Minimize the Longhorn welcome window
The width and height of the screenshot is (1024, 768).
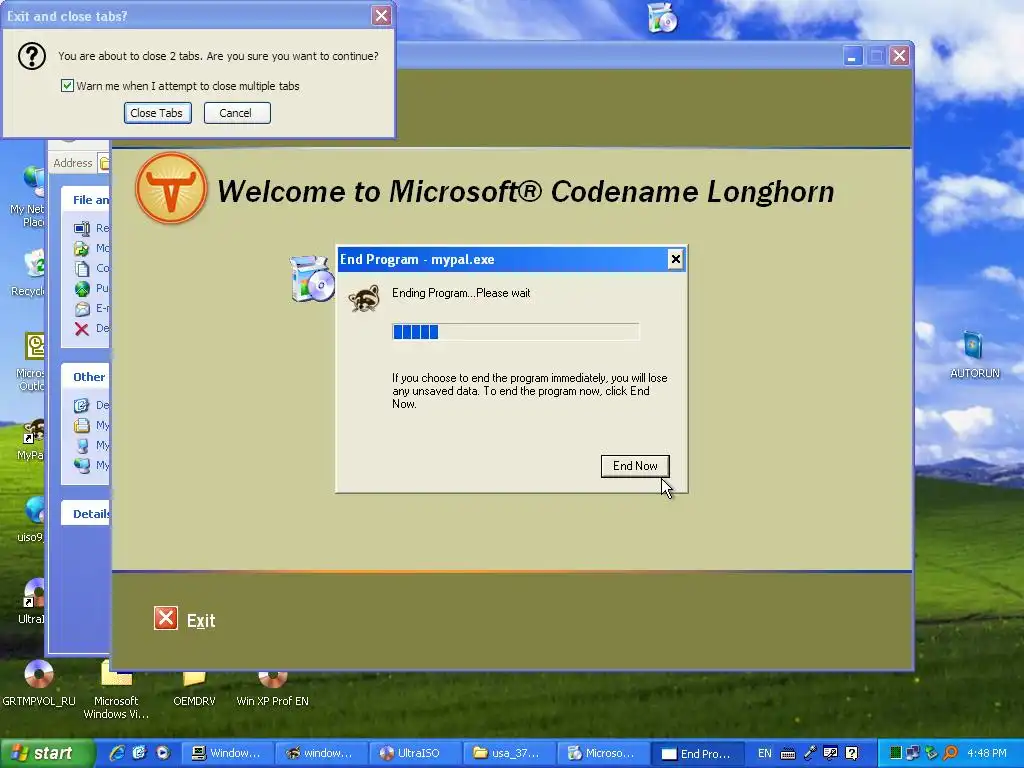click(x=852, y=56)
